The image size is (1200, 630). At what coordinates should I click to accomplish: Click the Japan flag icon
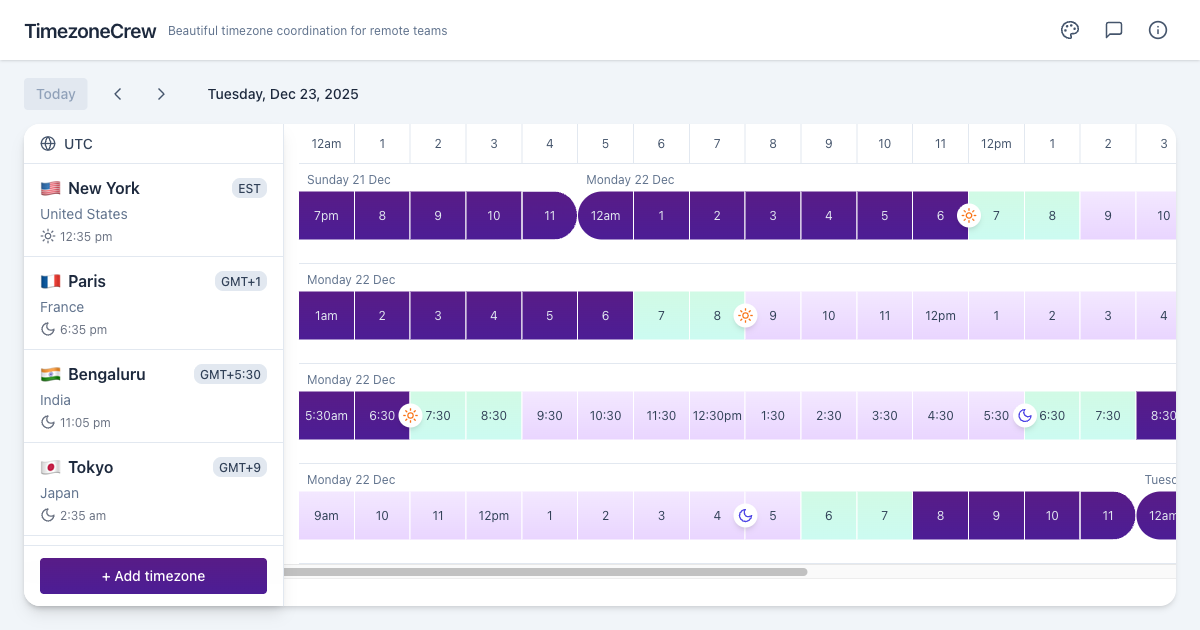coord(50,467)
